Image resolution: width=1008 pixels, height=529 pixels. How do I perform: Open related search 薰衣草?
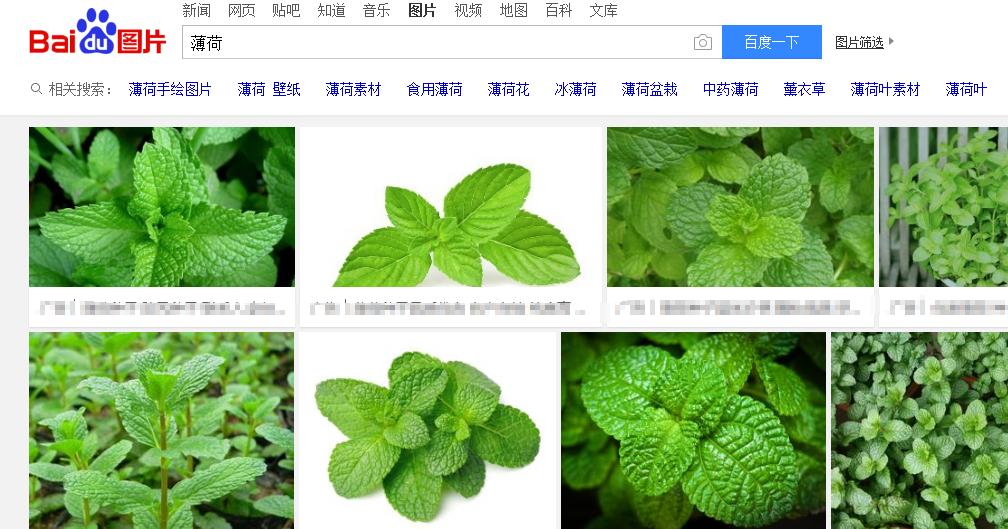click(x=804, y=89)
